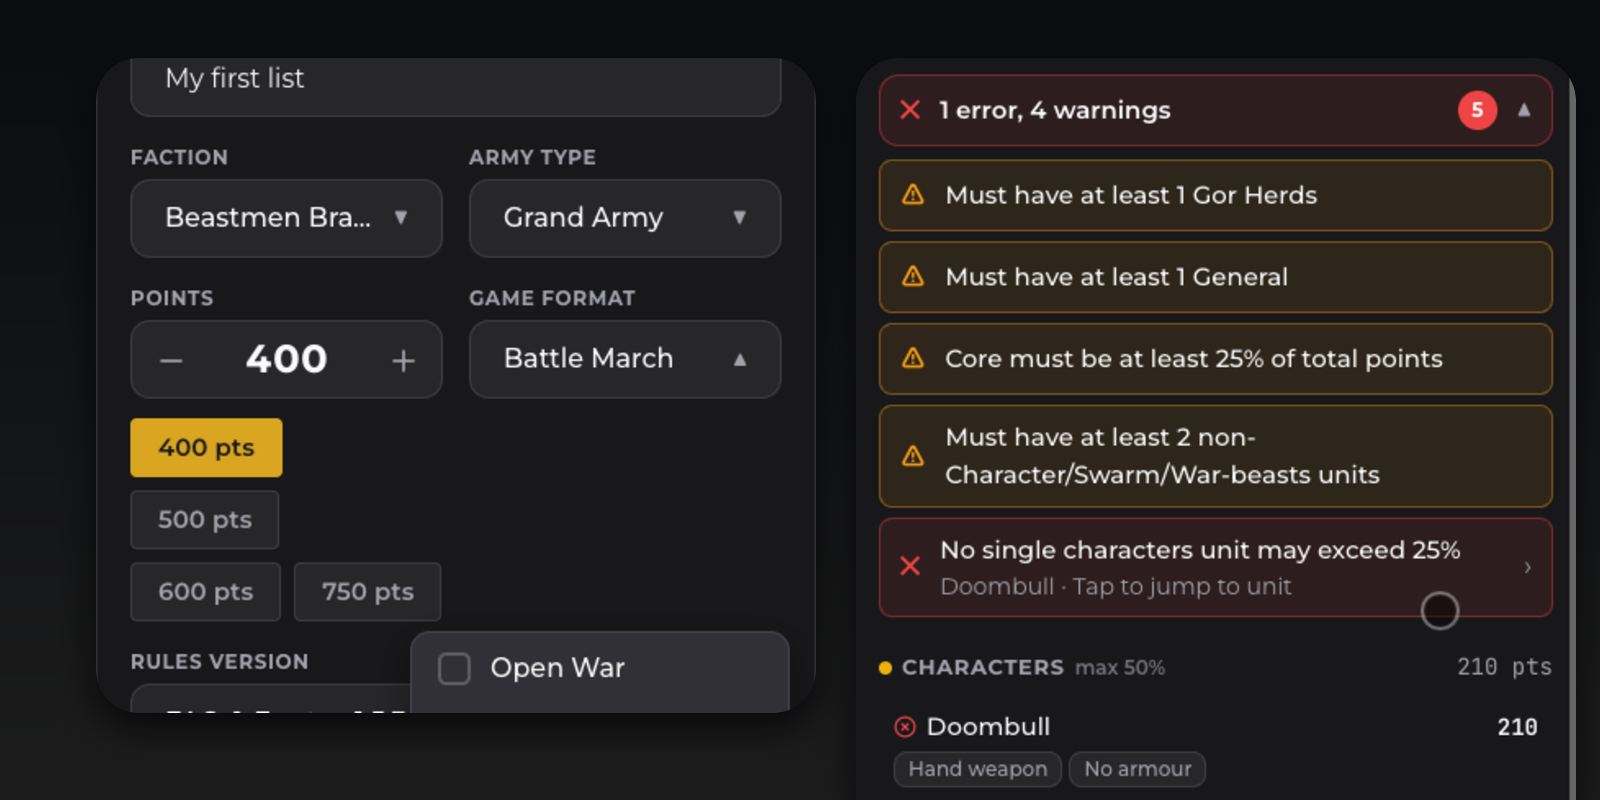Click warning icon beside Core points message

pos(913,358)
